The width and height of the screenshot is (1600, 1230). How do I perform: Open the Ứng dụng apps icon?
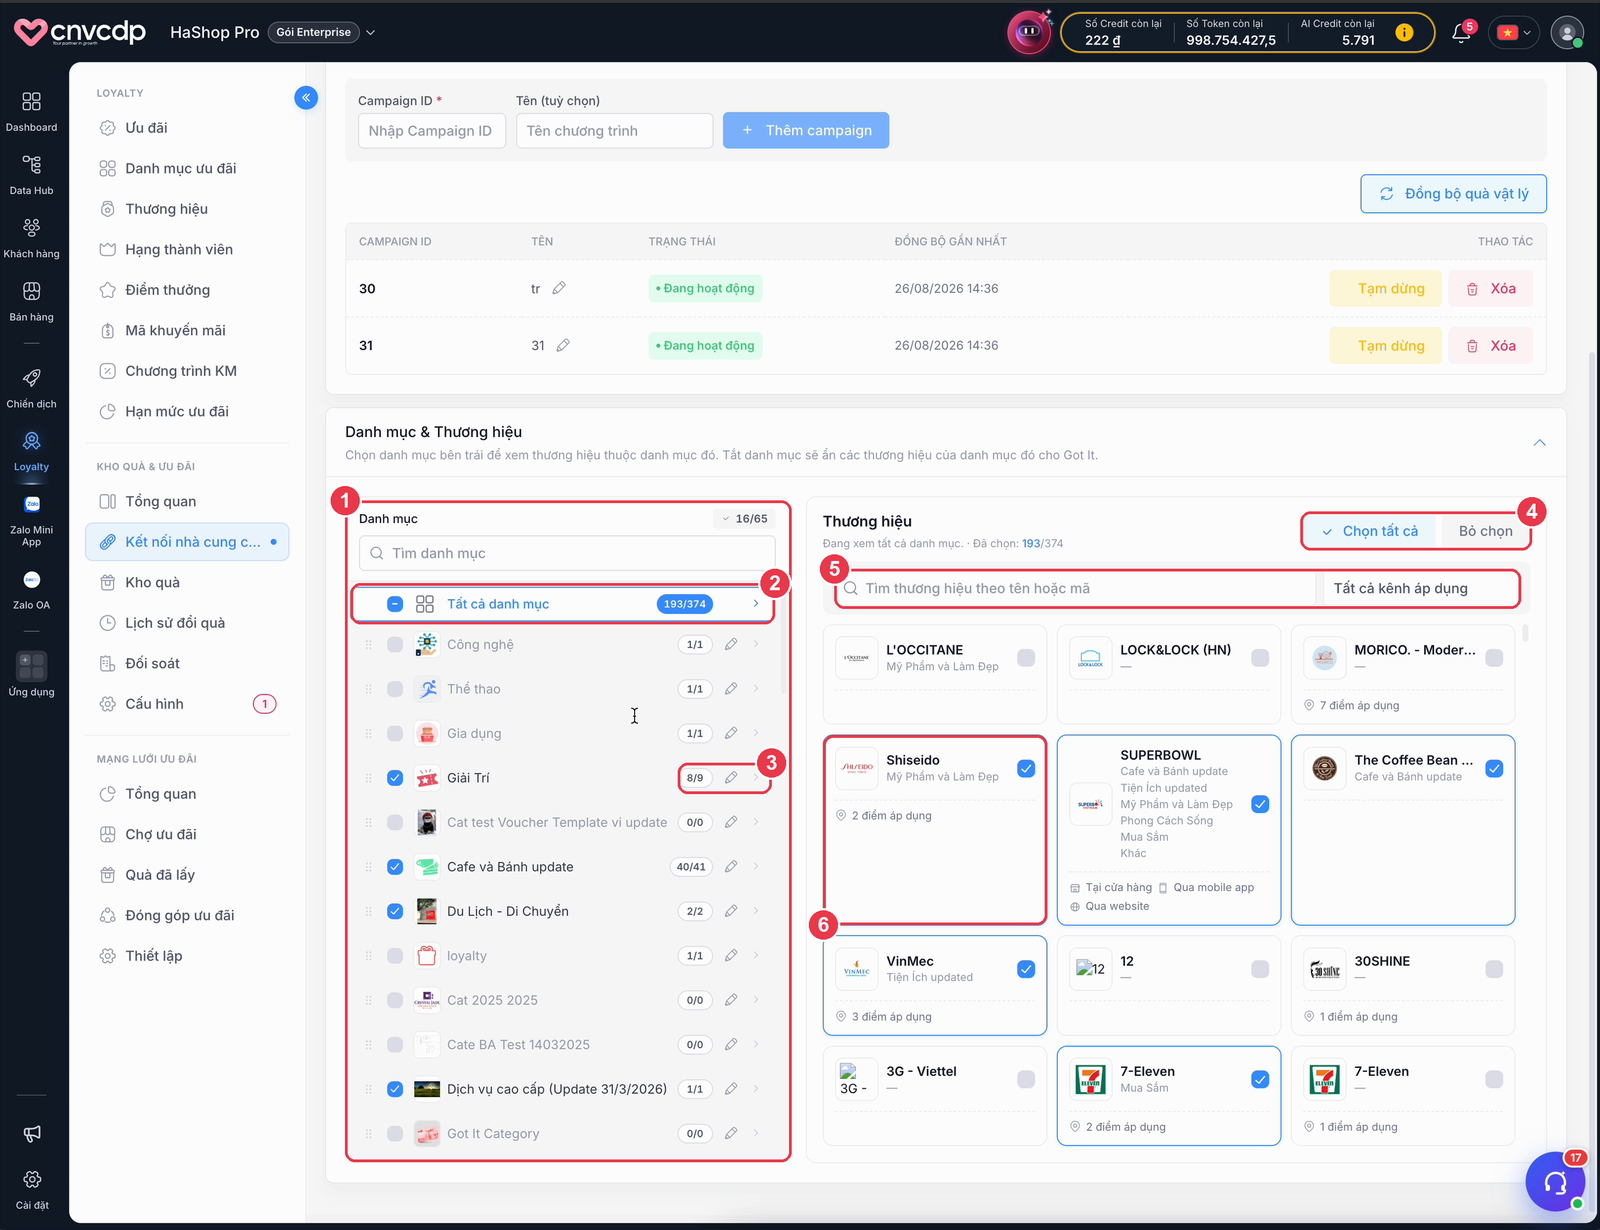point(31,666)
